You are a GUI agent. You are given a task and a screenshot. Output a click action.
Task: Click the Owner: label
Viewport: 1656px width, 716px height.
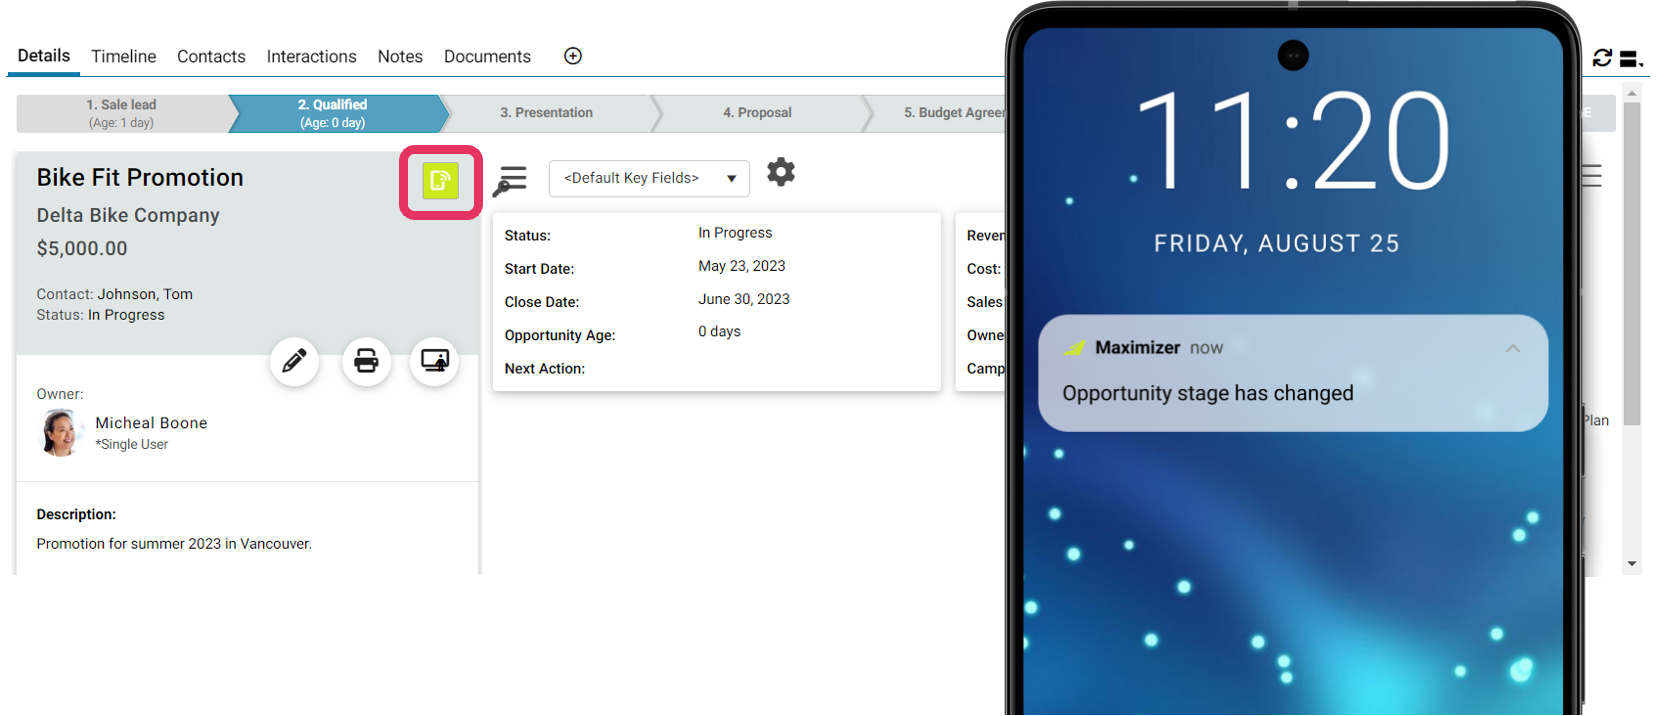click(60, 394)
